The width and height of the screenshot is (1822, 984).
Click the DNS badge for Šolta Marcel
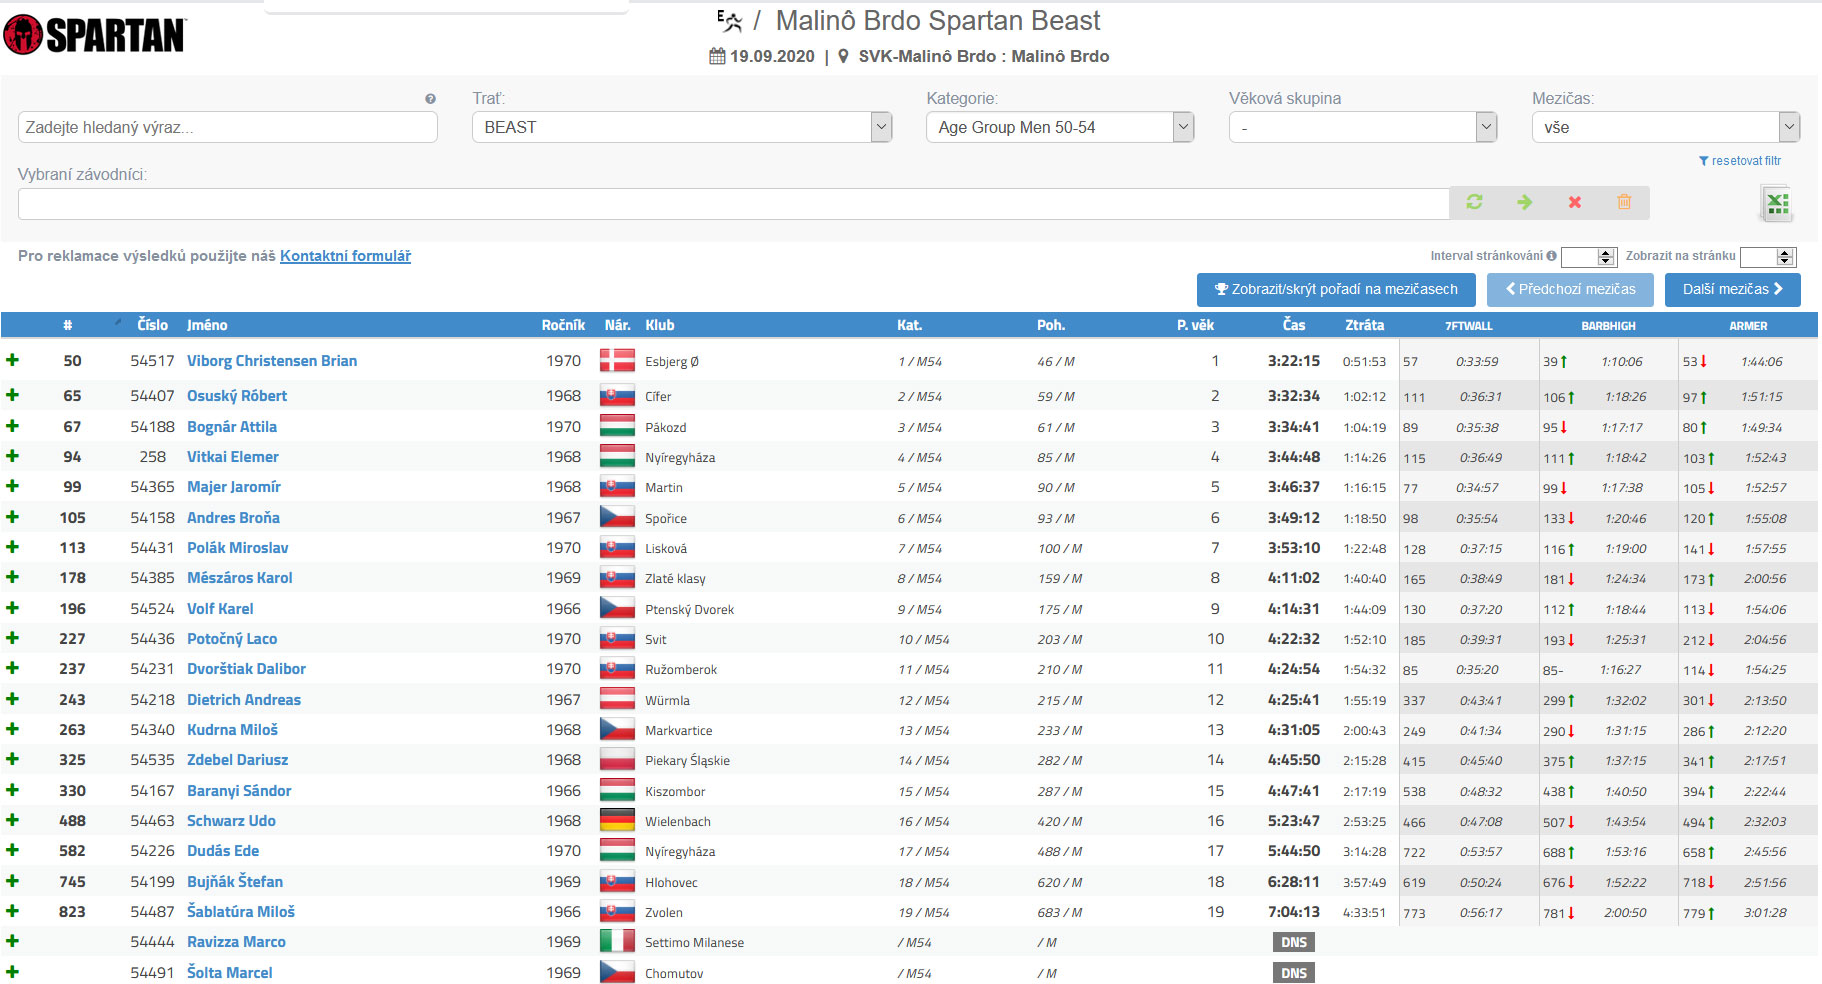point(1294,973)
